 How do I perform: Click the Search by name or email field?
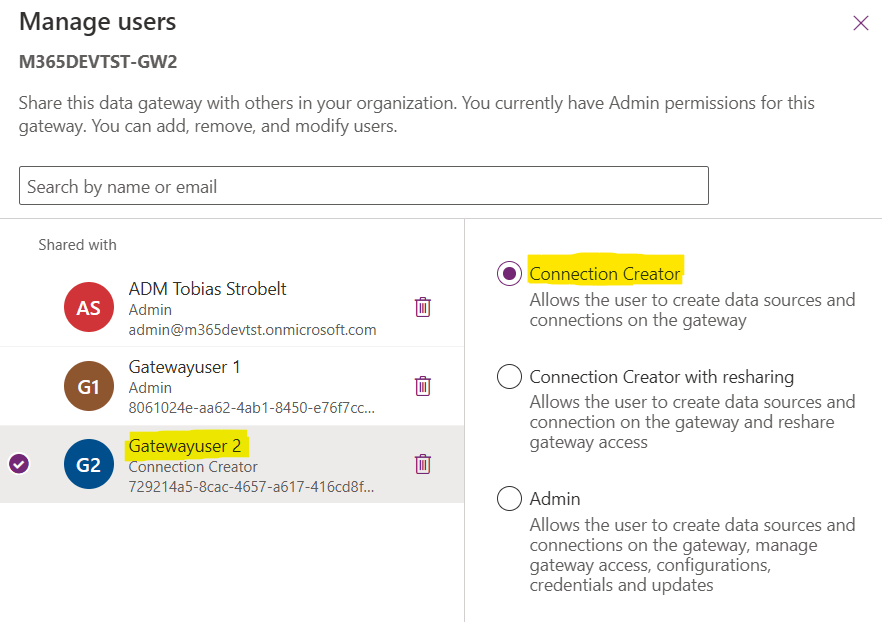[363, 186]
